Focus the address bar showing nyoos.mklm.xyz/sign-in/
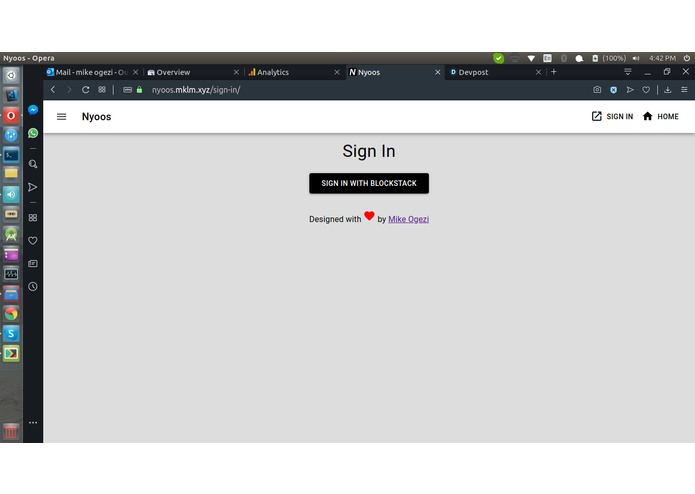This screenshot has height=494, width=695. click(196, 90)
